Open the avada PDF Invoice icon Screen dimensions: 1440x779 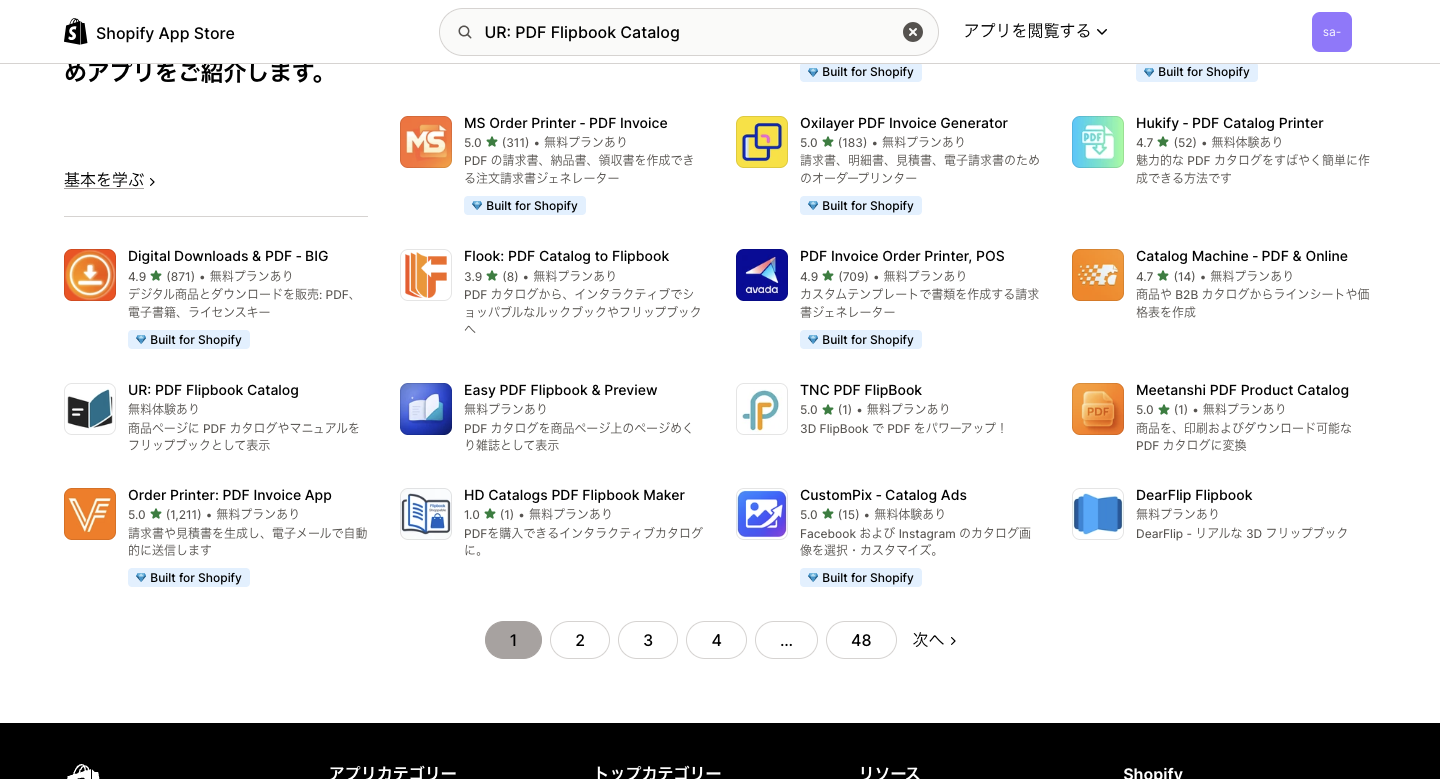pos(762,275)
